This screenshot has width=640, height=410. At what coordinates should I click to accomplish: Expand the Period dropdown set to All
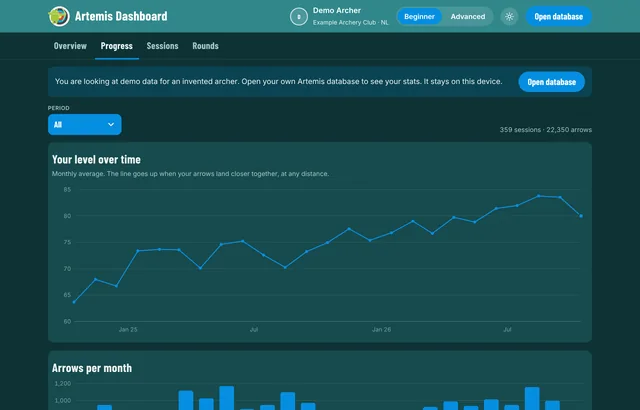tap(84, 124)
